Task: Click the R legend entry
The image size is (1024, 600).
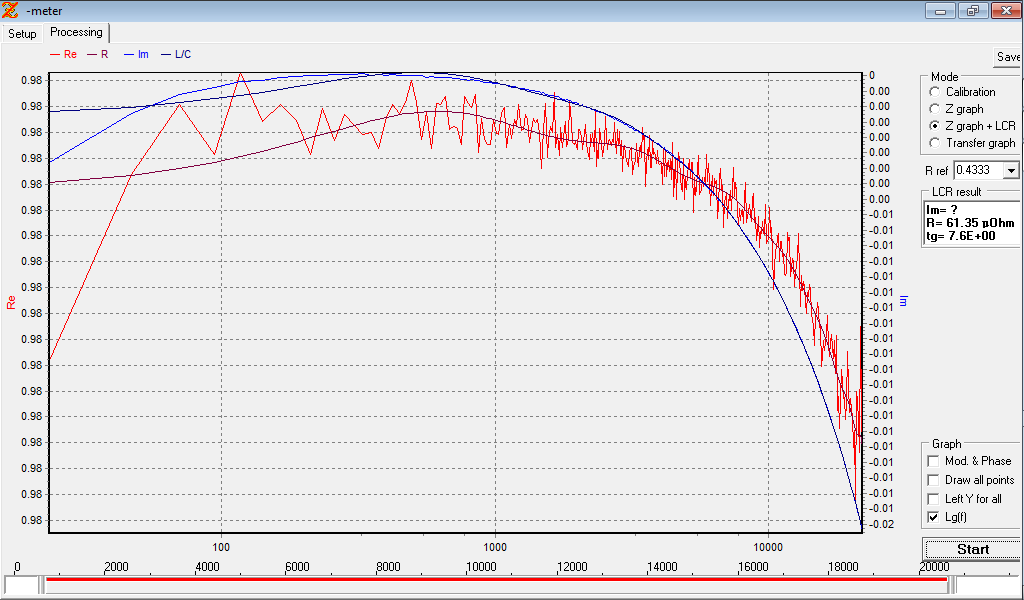Action: 98,54
